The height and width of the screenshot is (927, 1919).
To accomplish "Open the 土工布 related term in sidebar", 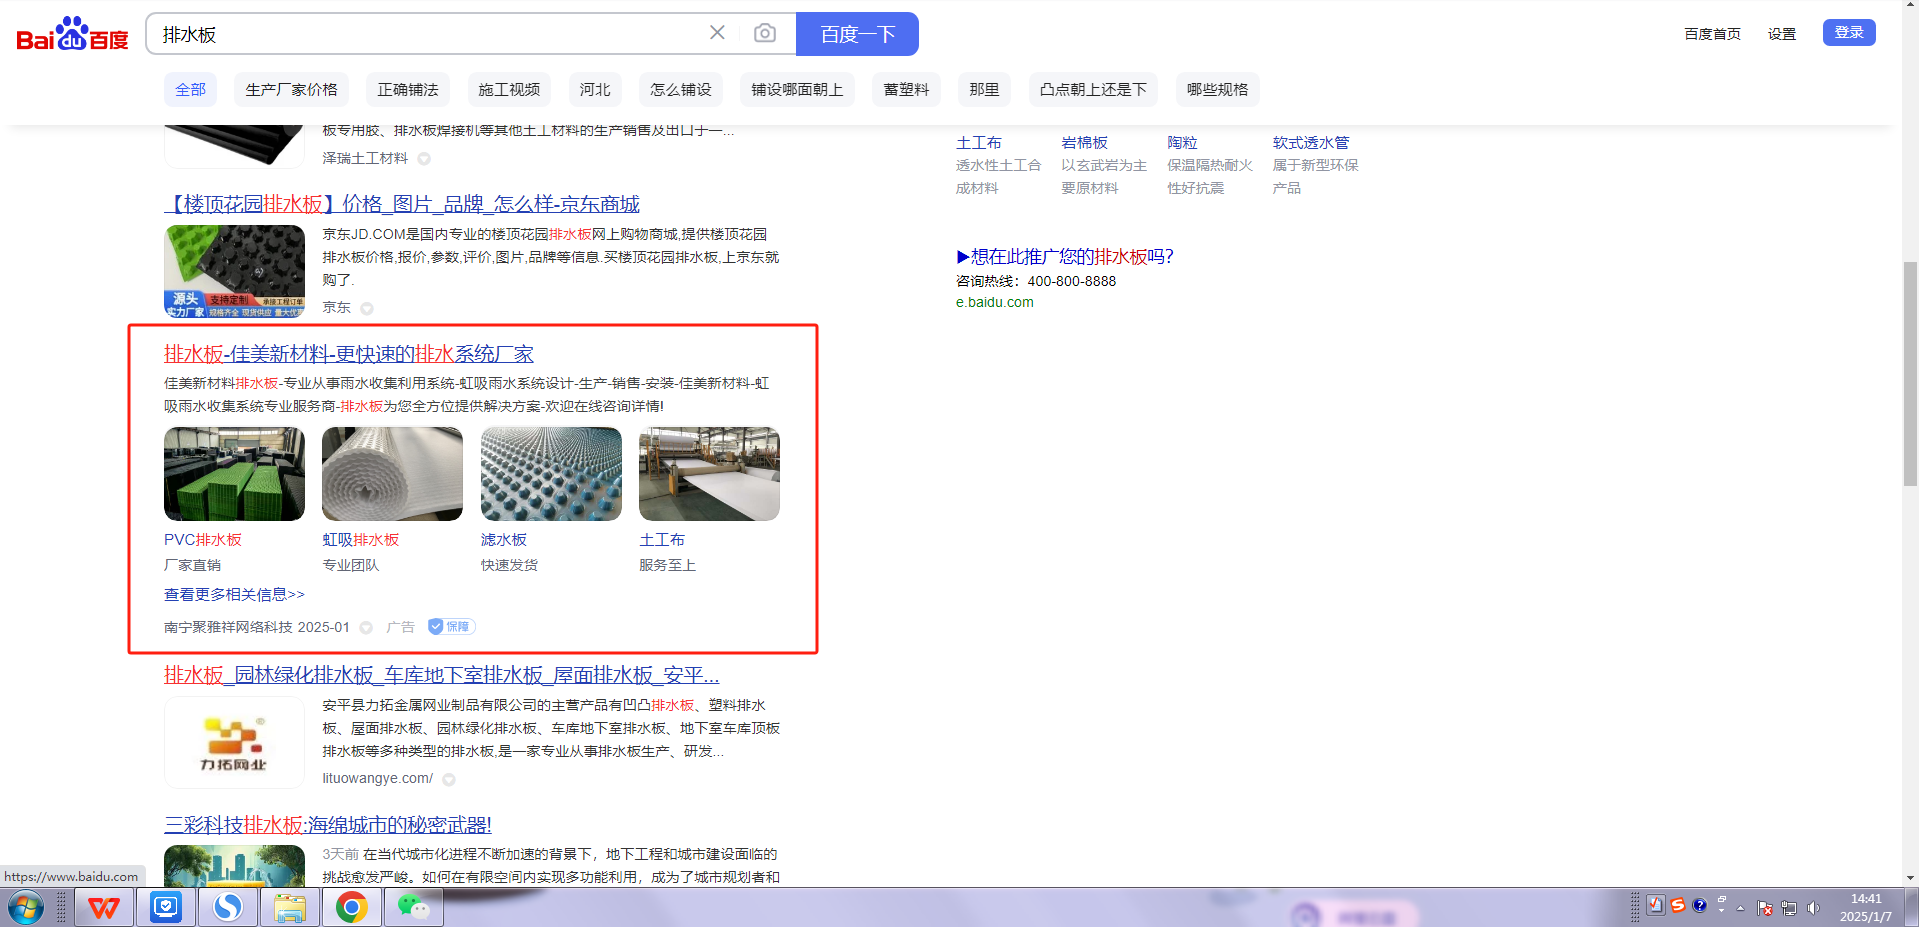I will (978, 143).
